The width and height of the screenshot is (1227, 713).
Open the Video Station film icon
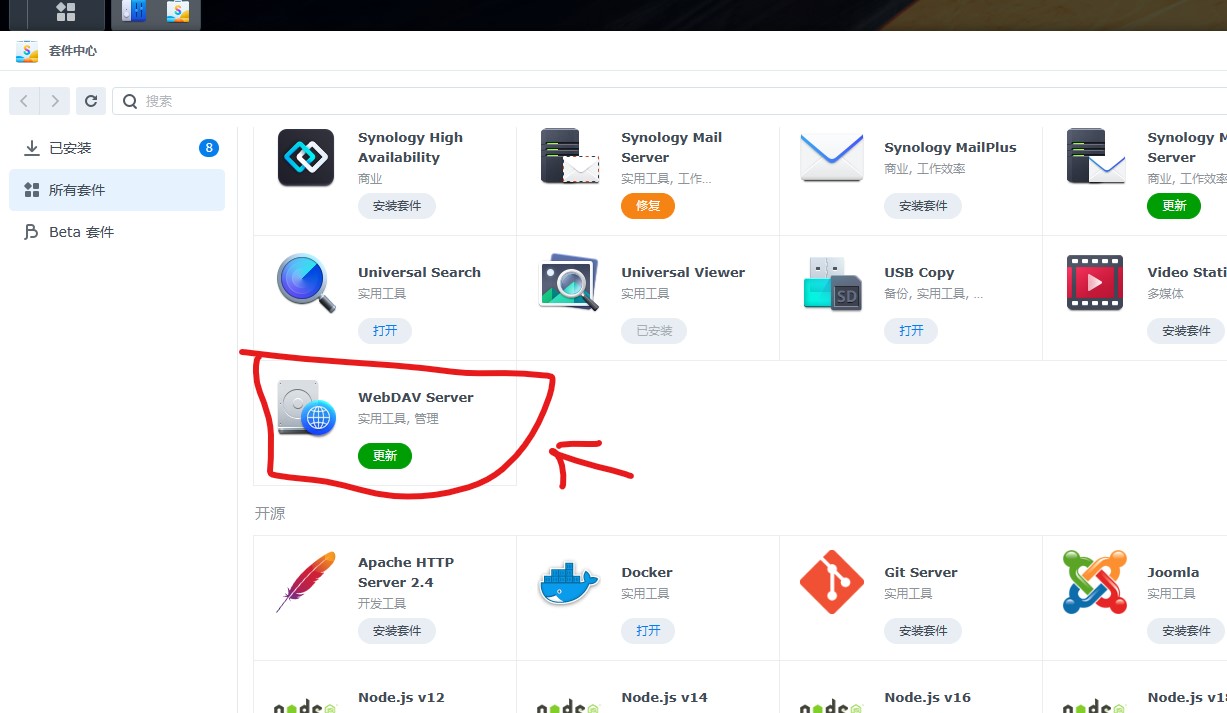click(x=1095, y=283)
